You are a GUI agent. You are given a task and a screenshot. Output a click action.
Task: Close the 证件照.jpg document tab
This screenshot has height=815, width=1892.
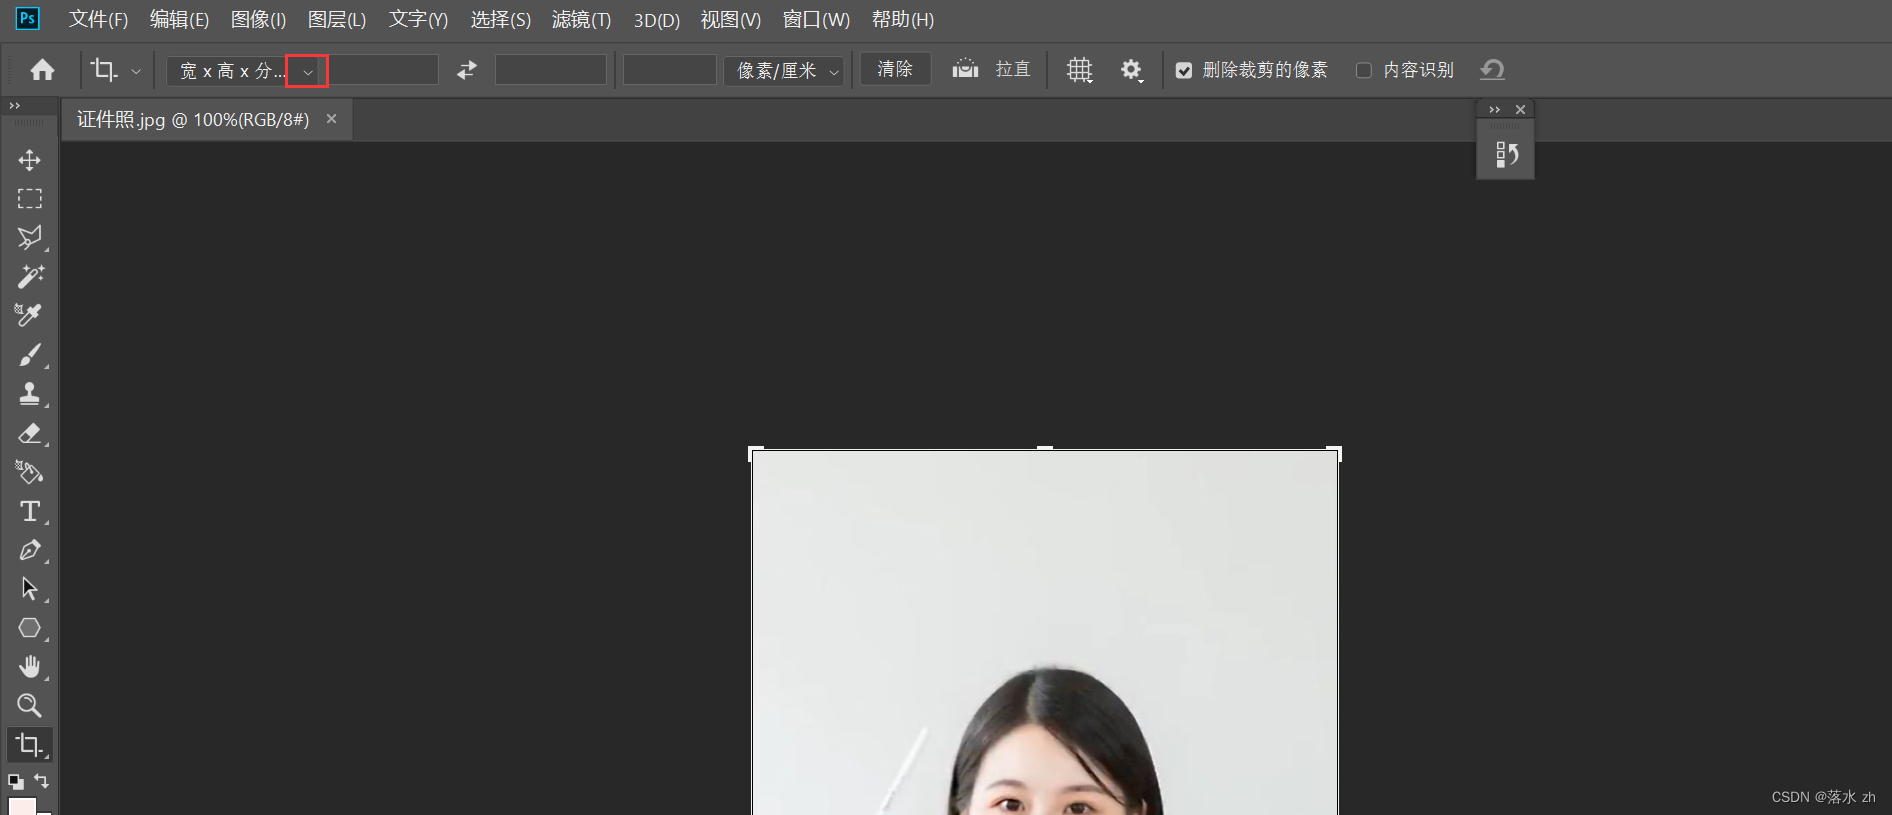[x=331, y=119]
